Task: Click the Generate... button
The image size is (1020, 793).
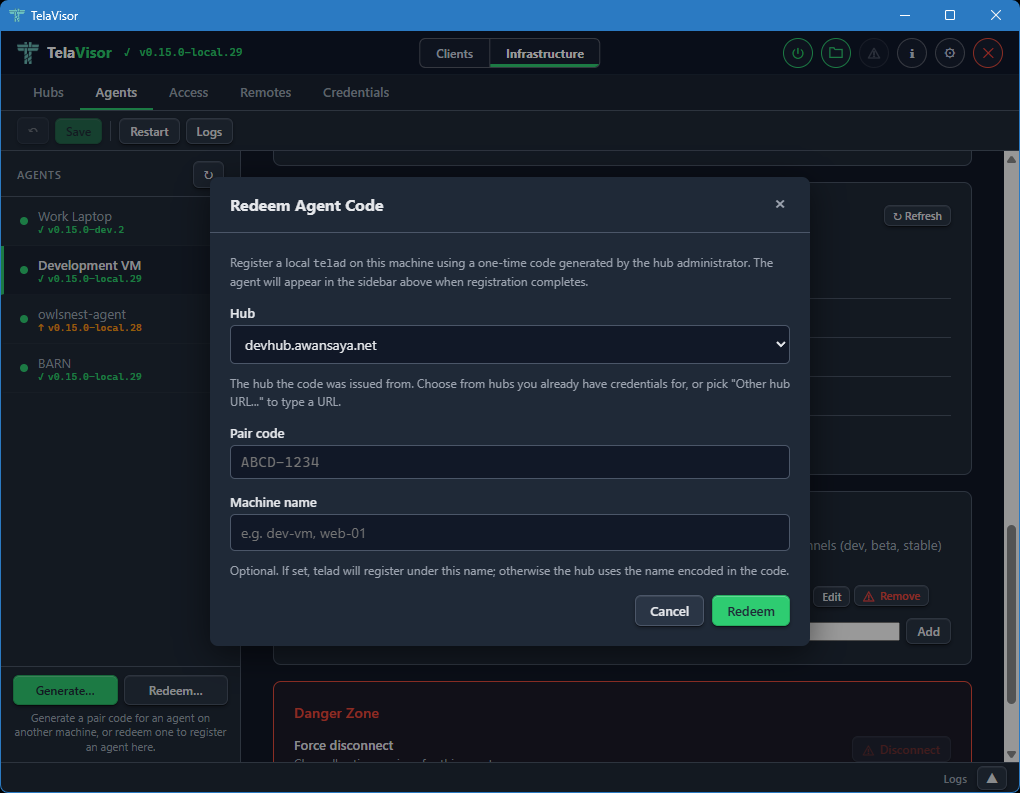Action: (x=65, y=690)
